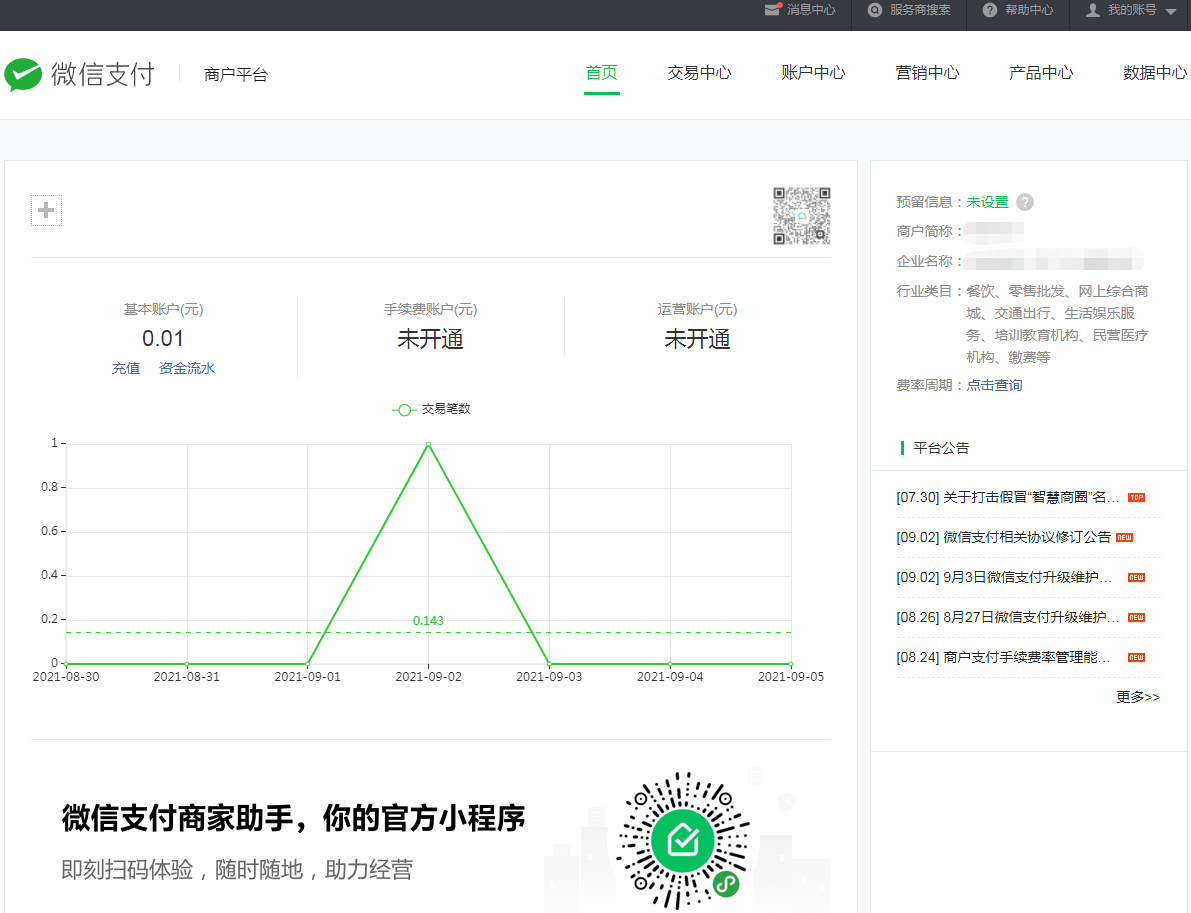Click the small QR code thumbnail
Image resolution: width=1191 pixels, height=913 pixels.
coord(801,216)
